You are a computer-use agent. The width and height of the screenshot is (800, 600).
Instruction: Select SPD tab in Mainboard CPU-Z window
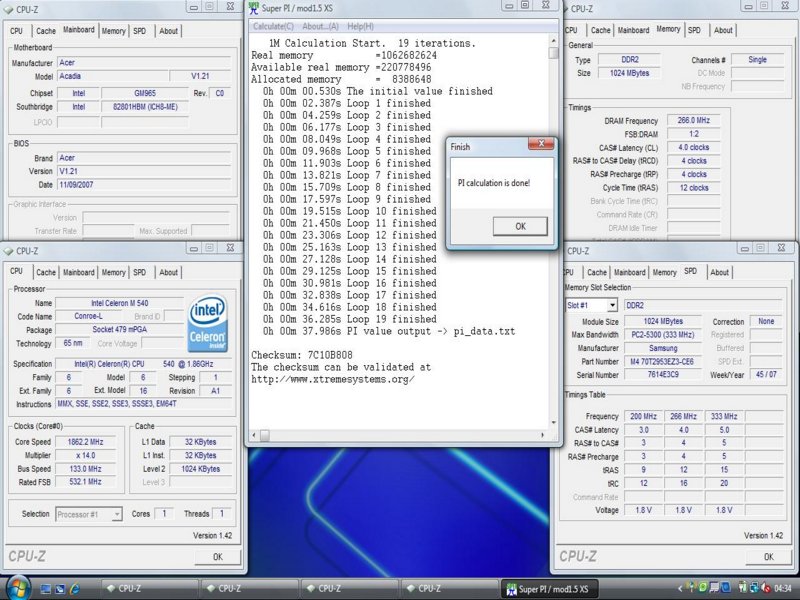click(x=139, y=31)
